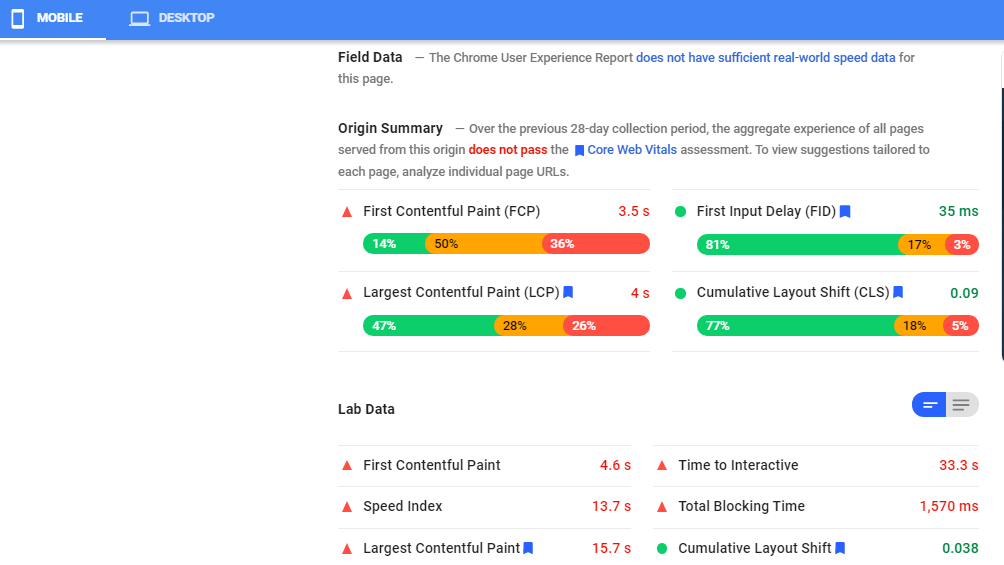Screen dimensions: 1004x565
Task: Click the Time to Interactive metric row
Action: click(816, 465)
